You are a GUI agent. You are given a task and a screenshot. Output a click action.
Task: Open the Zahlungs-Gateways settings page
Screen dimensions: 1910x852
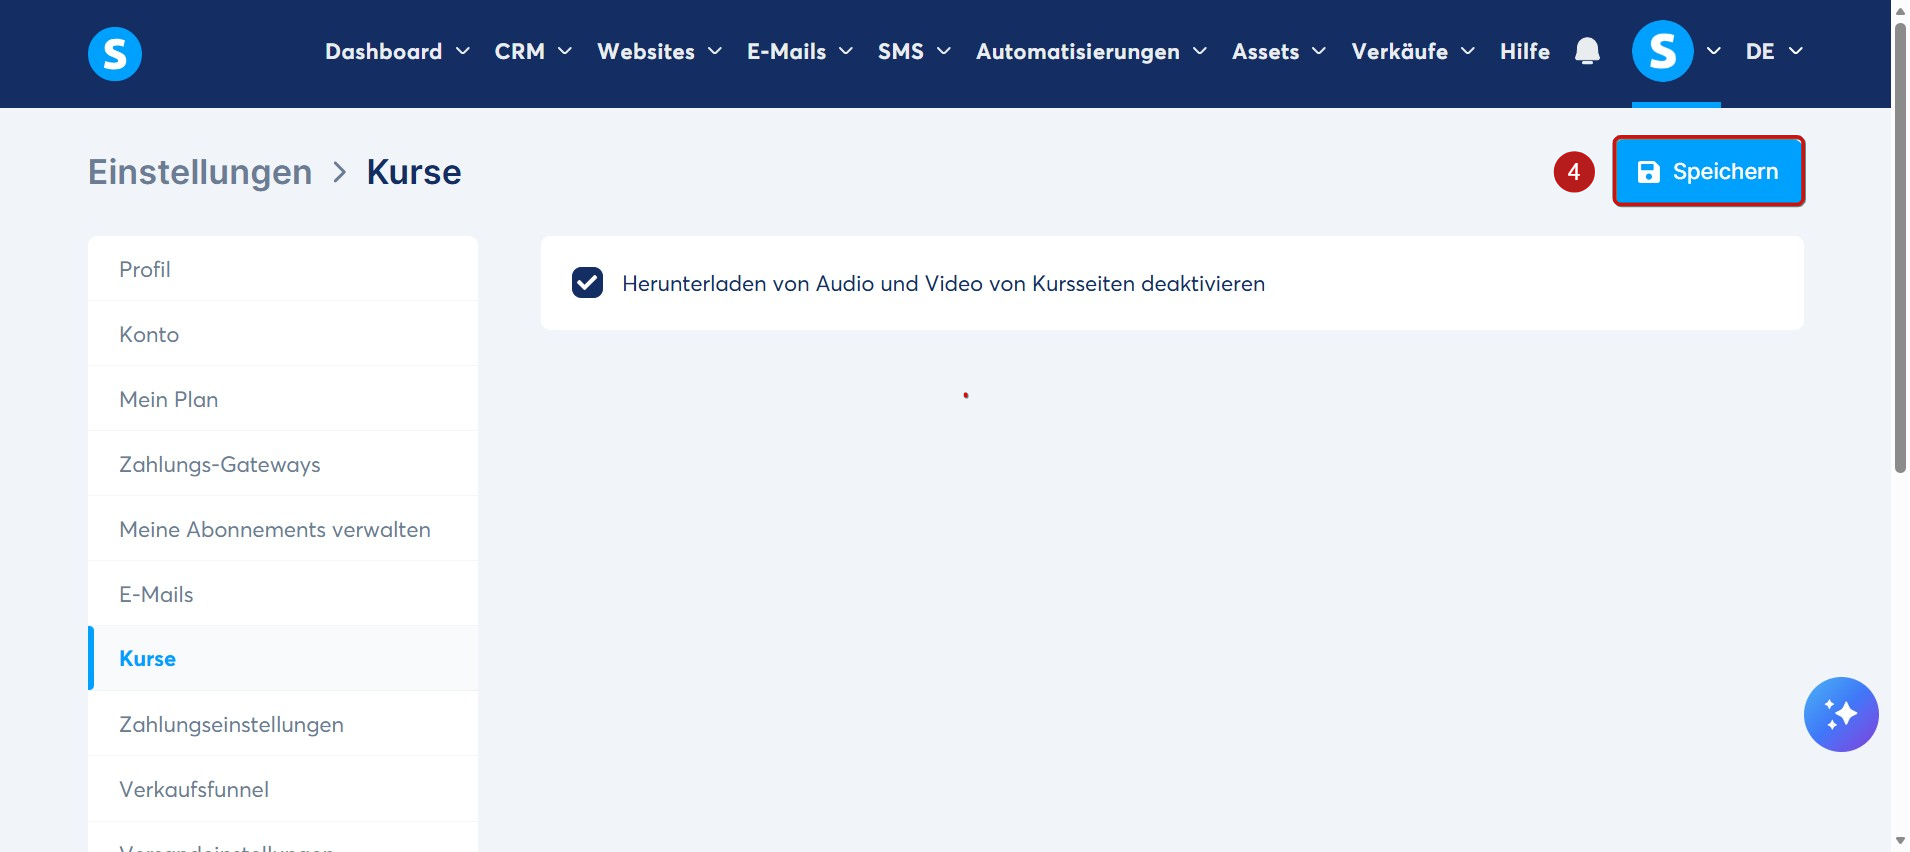click(x=283, y=464)
